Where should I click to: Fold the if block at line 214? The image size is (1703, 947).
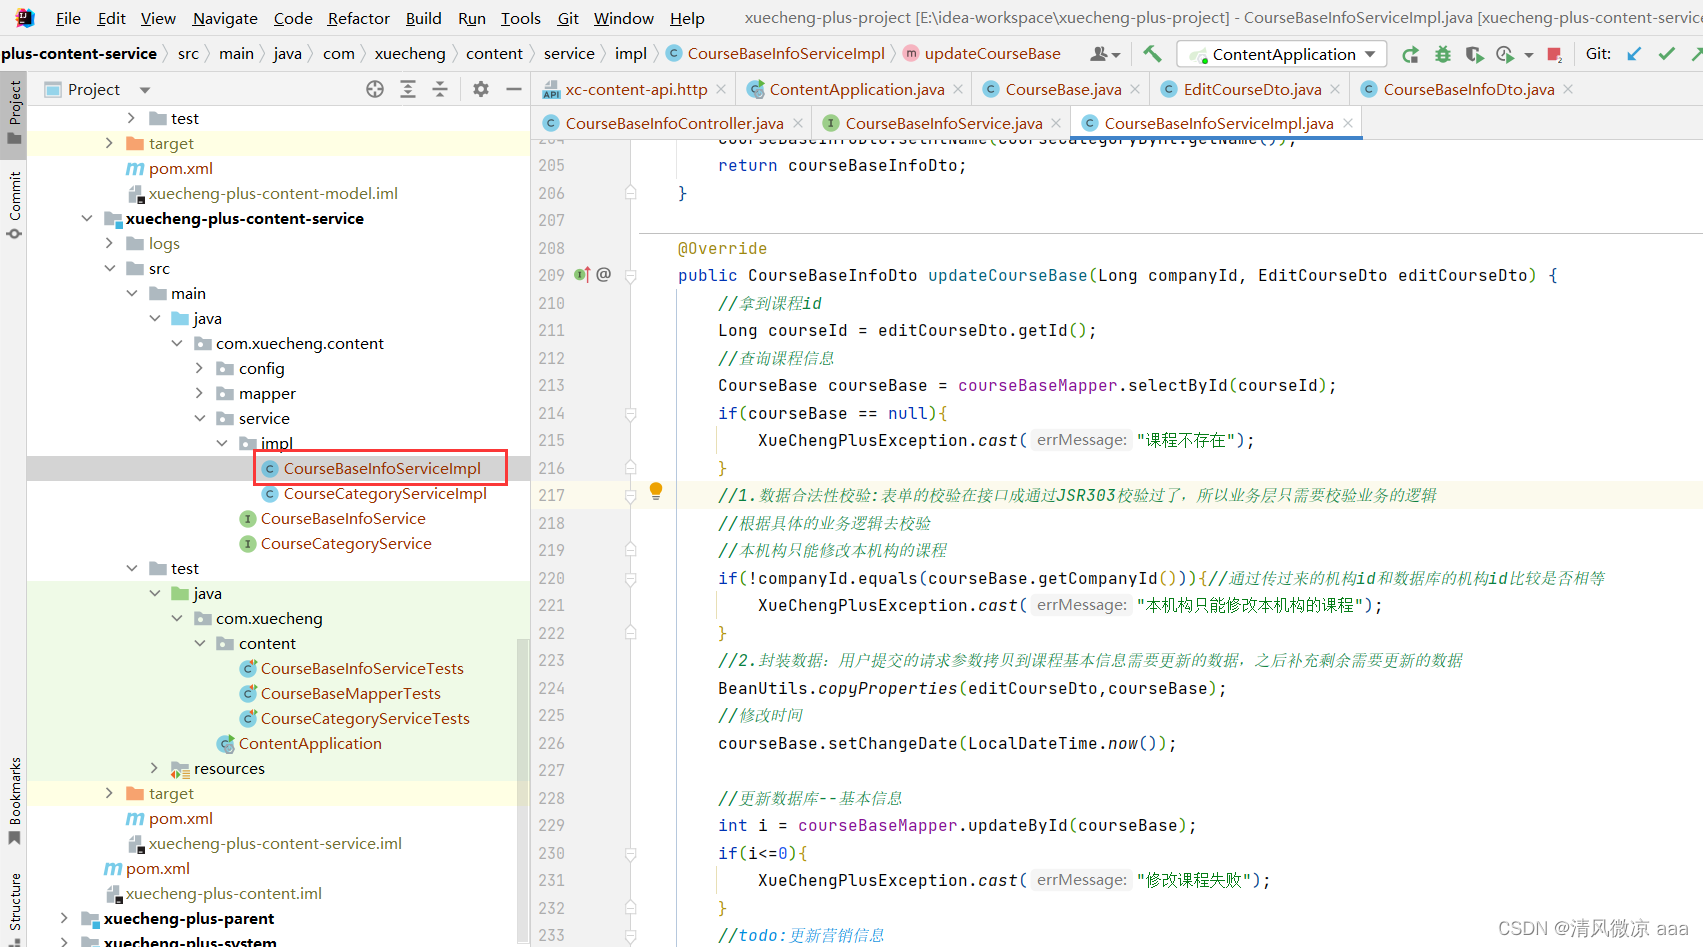tap(631, 413)
